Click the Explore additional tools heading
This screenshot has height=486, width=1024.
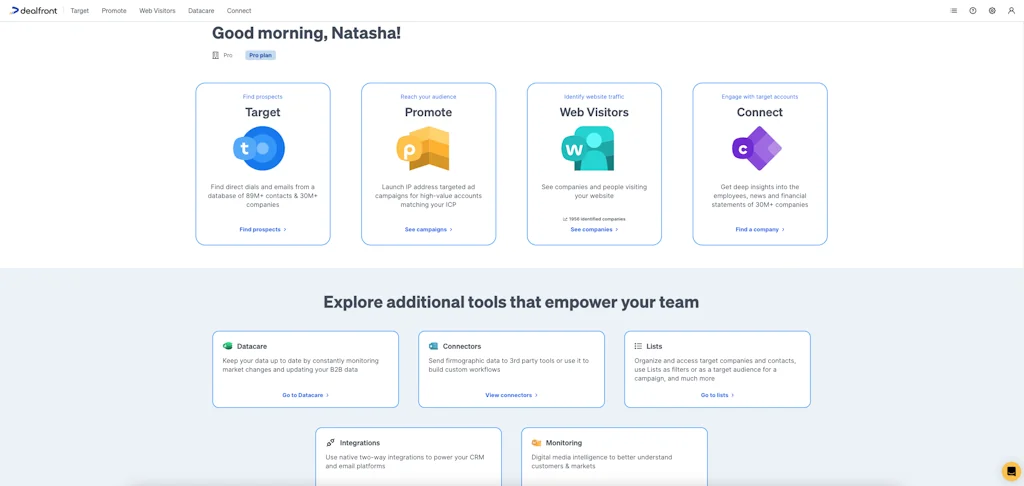[511, 302]
